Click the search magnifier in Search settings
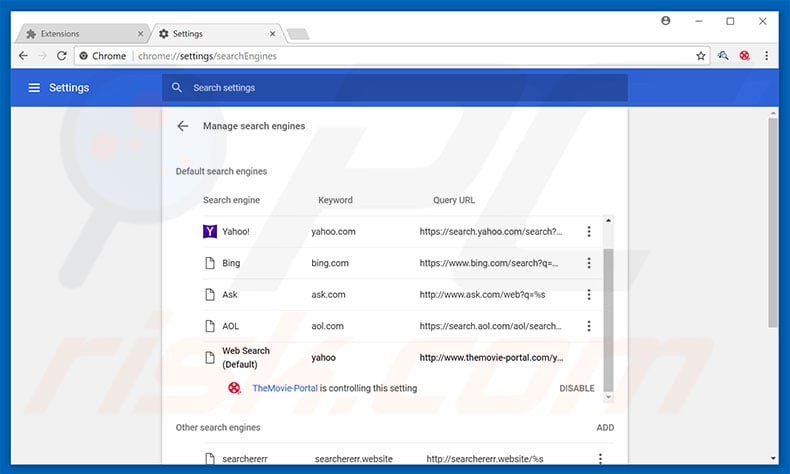 (x=176, y=88)
